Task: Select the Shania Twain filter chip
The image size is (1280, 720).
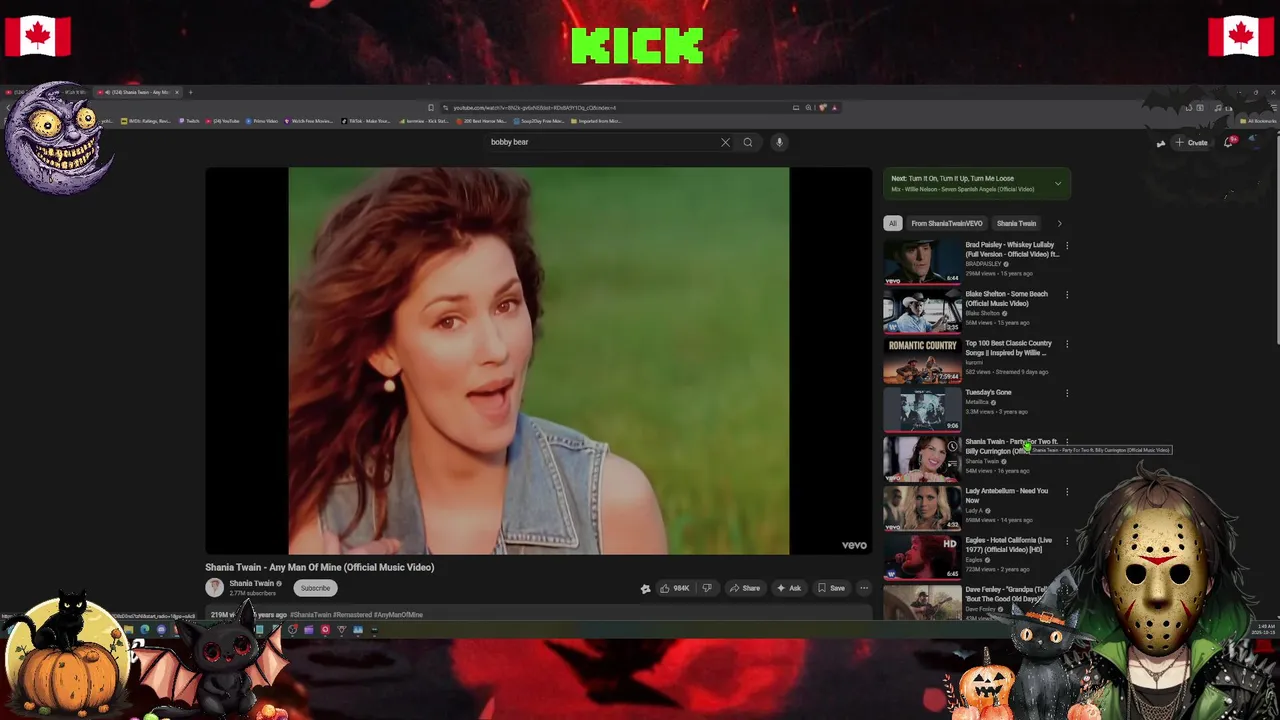Action: point(1016,223)
